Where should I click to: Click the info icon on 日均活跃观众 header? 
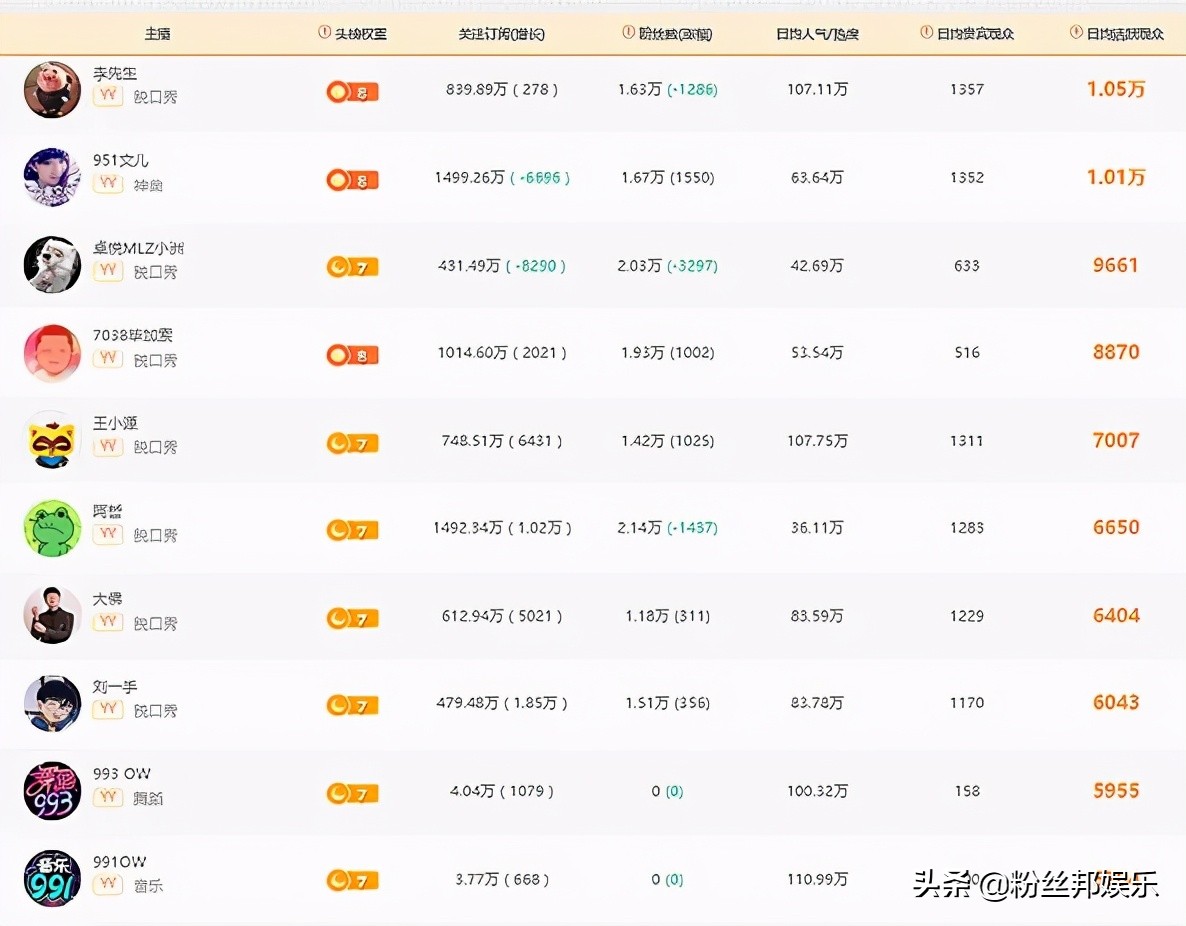tap(1077, 33)
